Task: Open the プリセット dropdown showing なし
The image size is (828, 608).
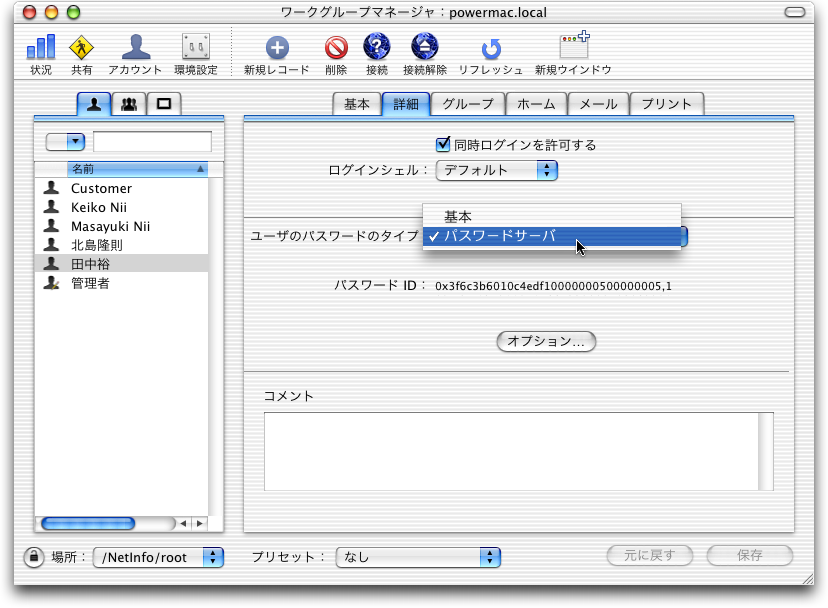Action: (418, 557)
